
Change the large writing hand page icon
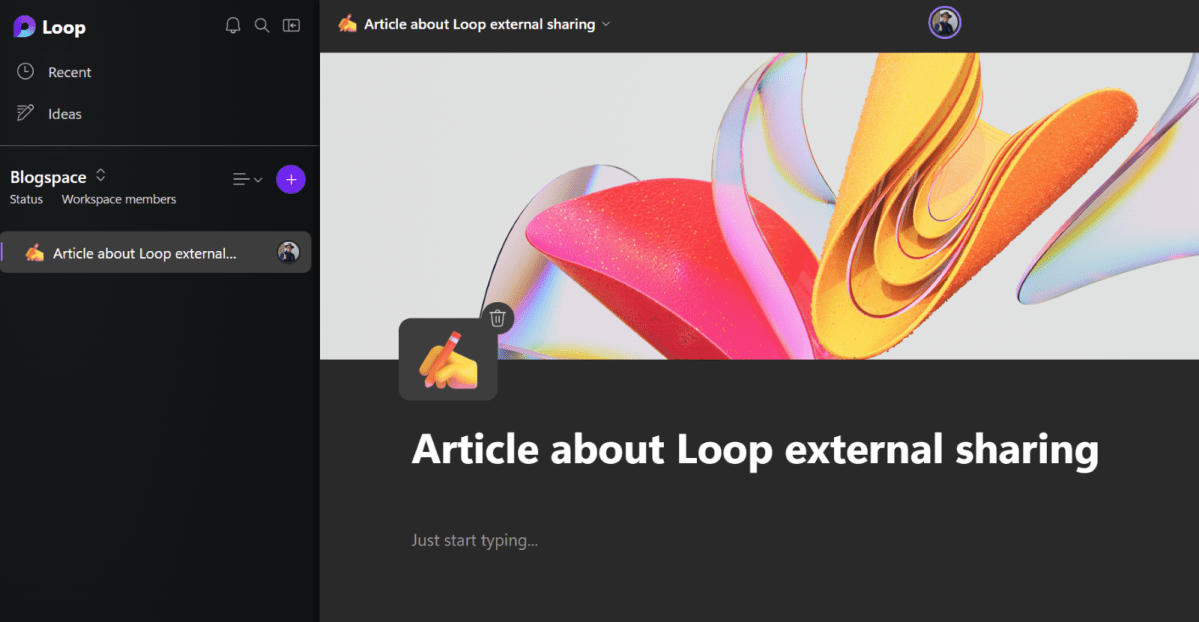pos(448,360)
